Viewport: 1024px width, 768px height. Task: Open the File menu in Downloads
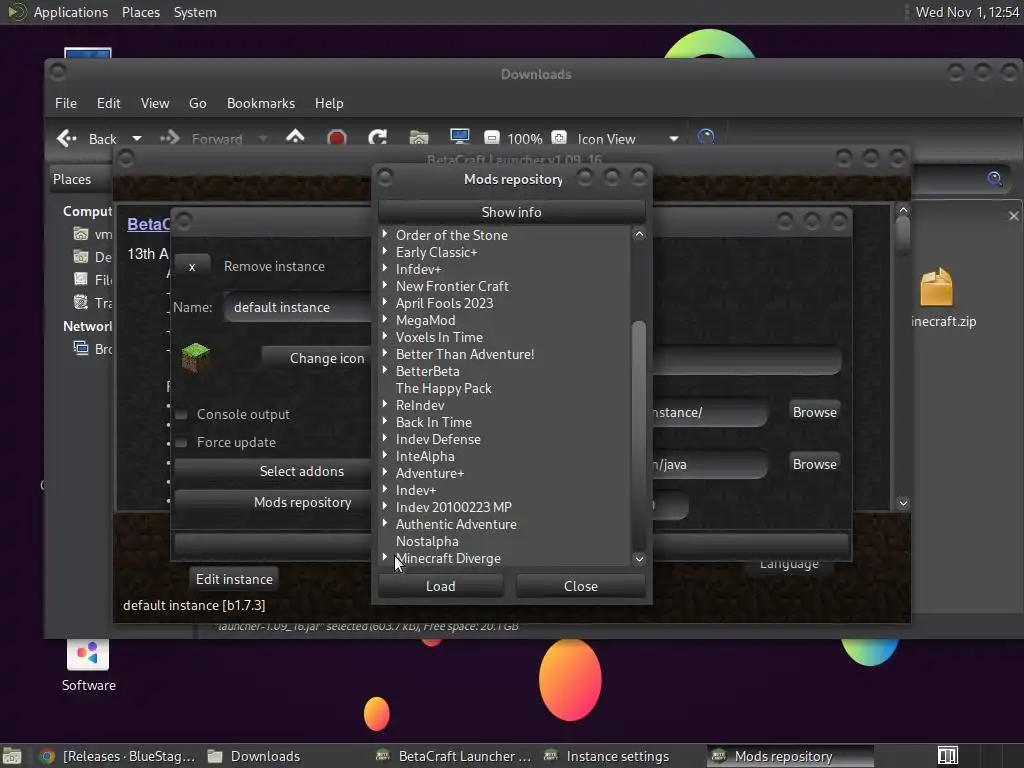click(66, 103)
